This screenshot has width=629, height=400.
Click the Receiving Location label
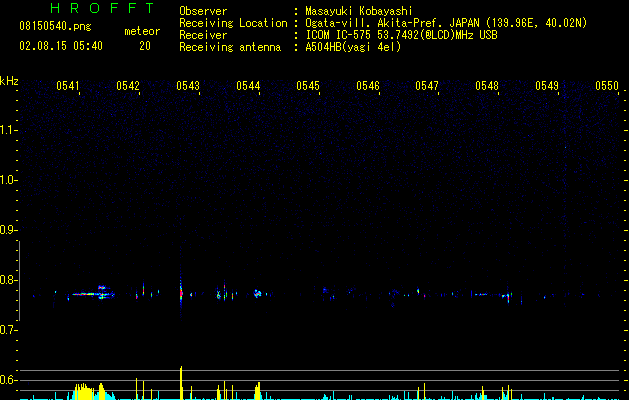(233, 23)
